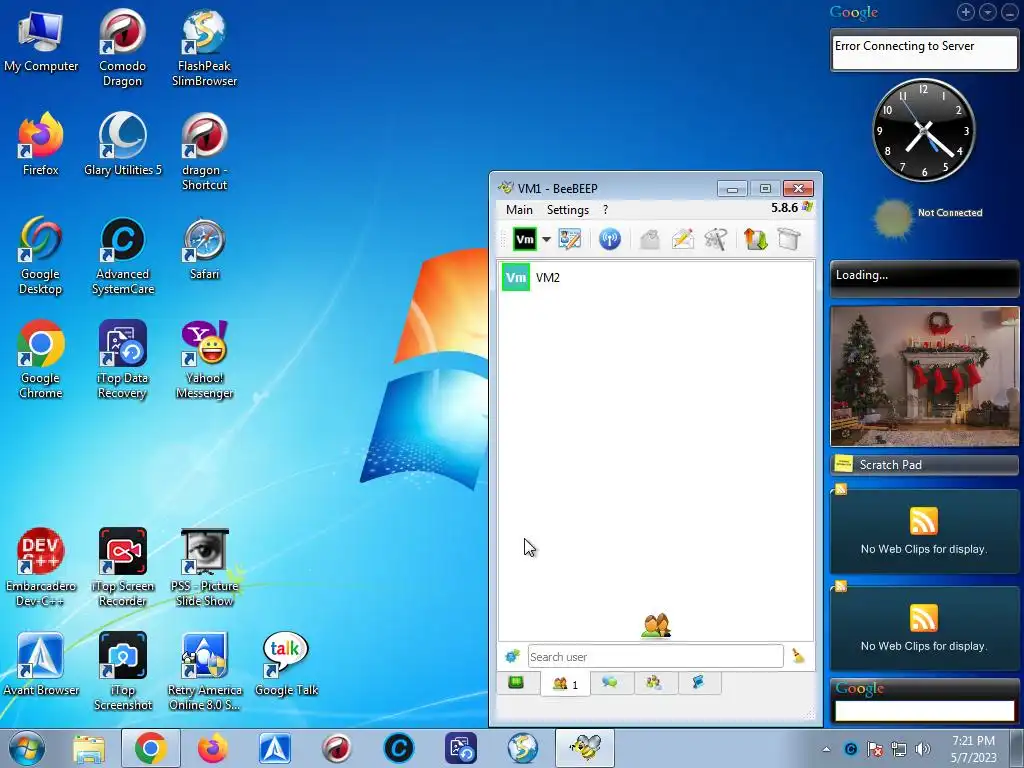Select the Embarcadero Dev-C++ desktop icon
The image size is (1024, 768).
click(40, 568)
